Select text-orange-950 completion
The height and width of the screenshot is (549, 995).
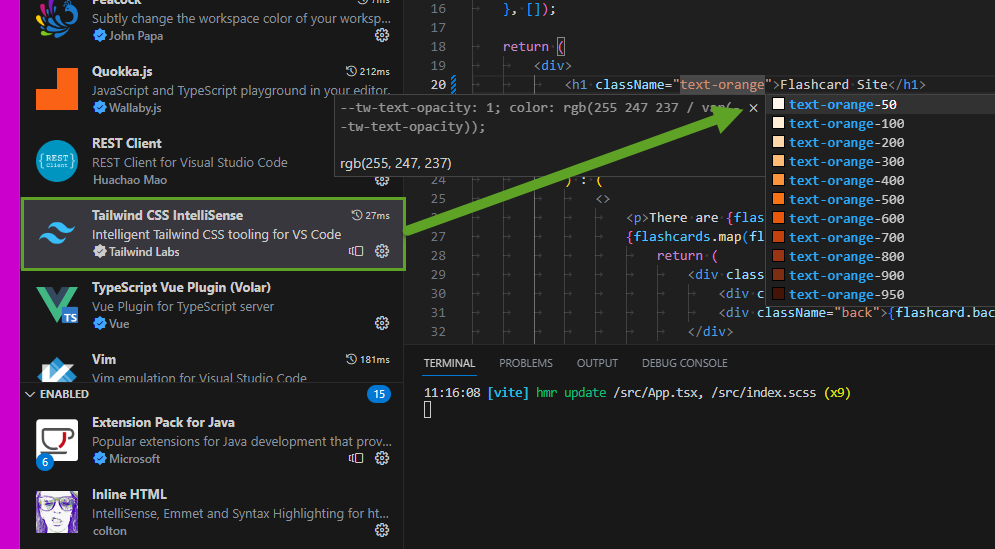click(x=880, y=294)
